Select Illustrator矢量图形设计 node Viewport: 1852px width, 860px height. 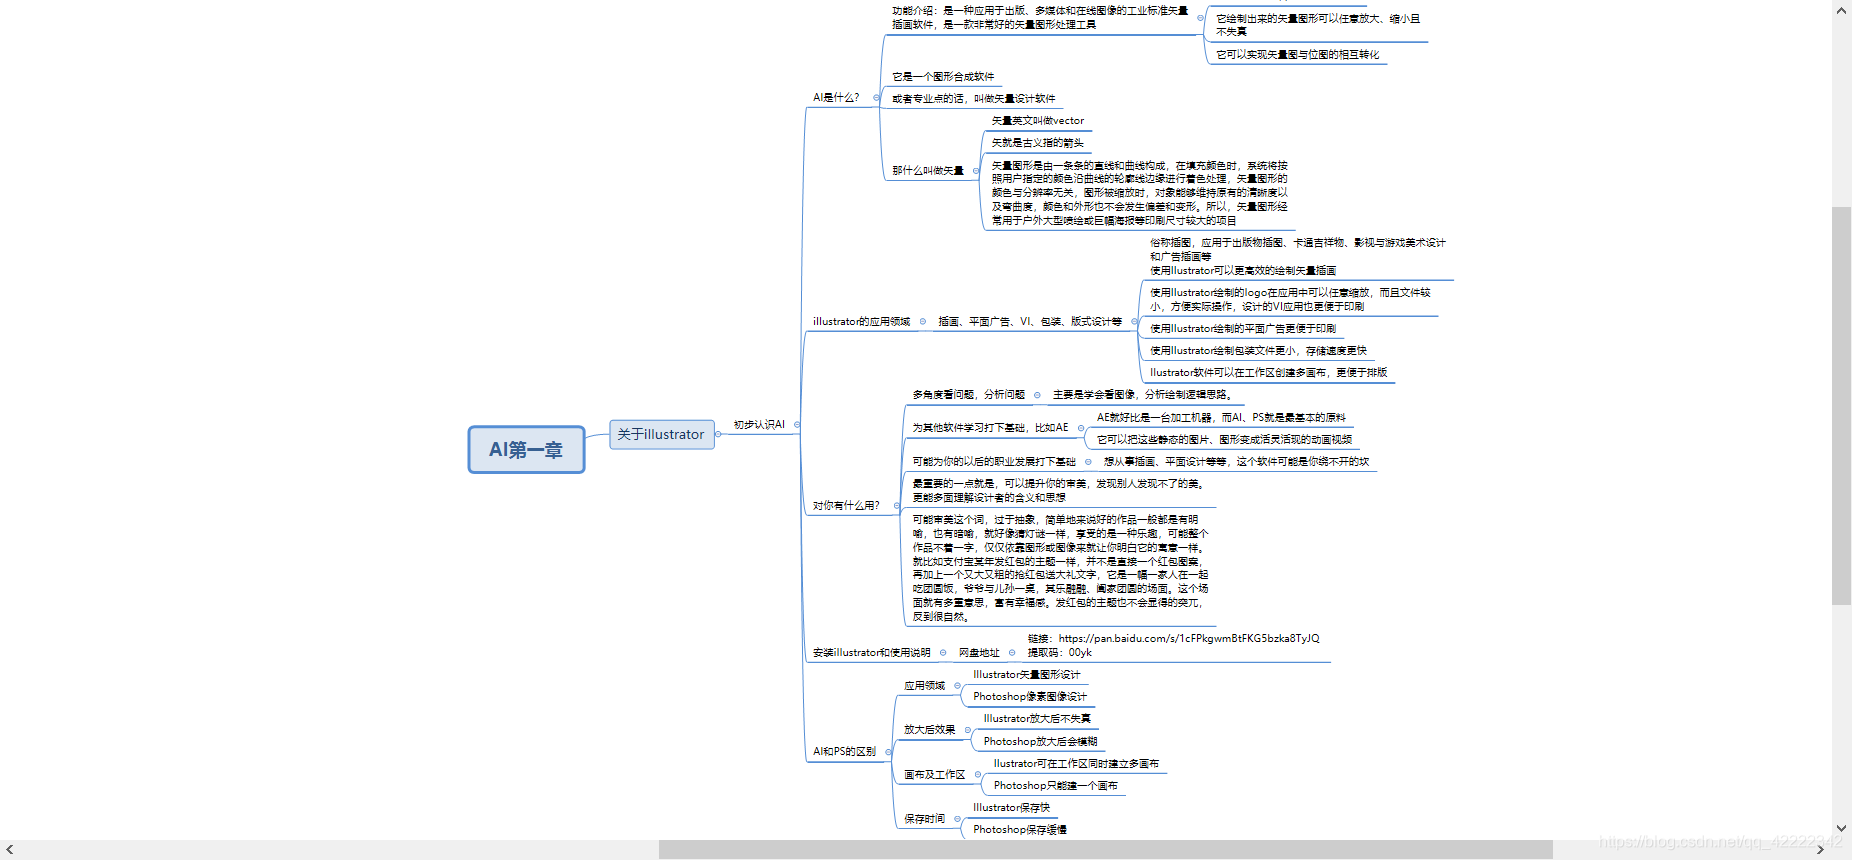point(1027,675)
